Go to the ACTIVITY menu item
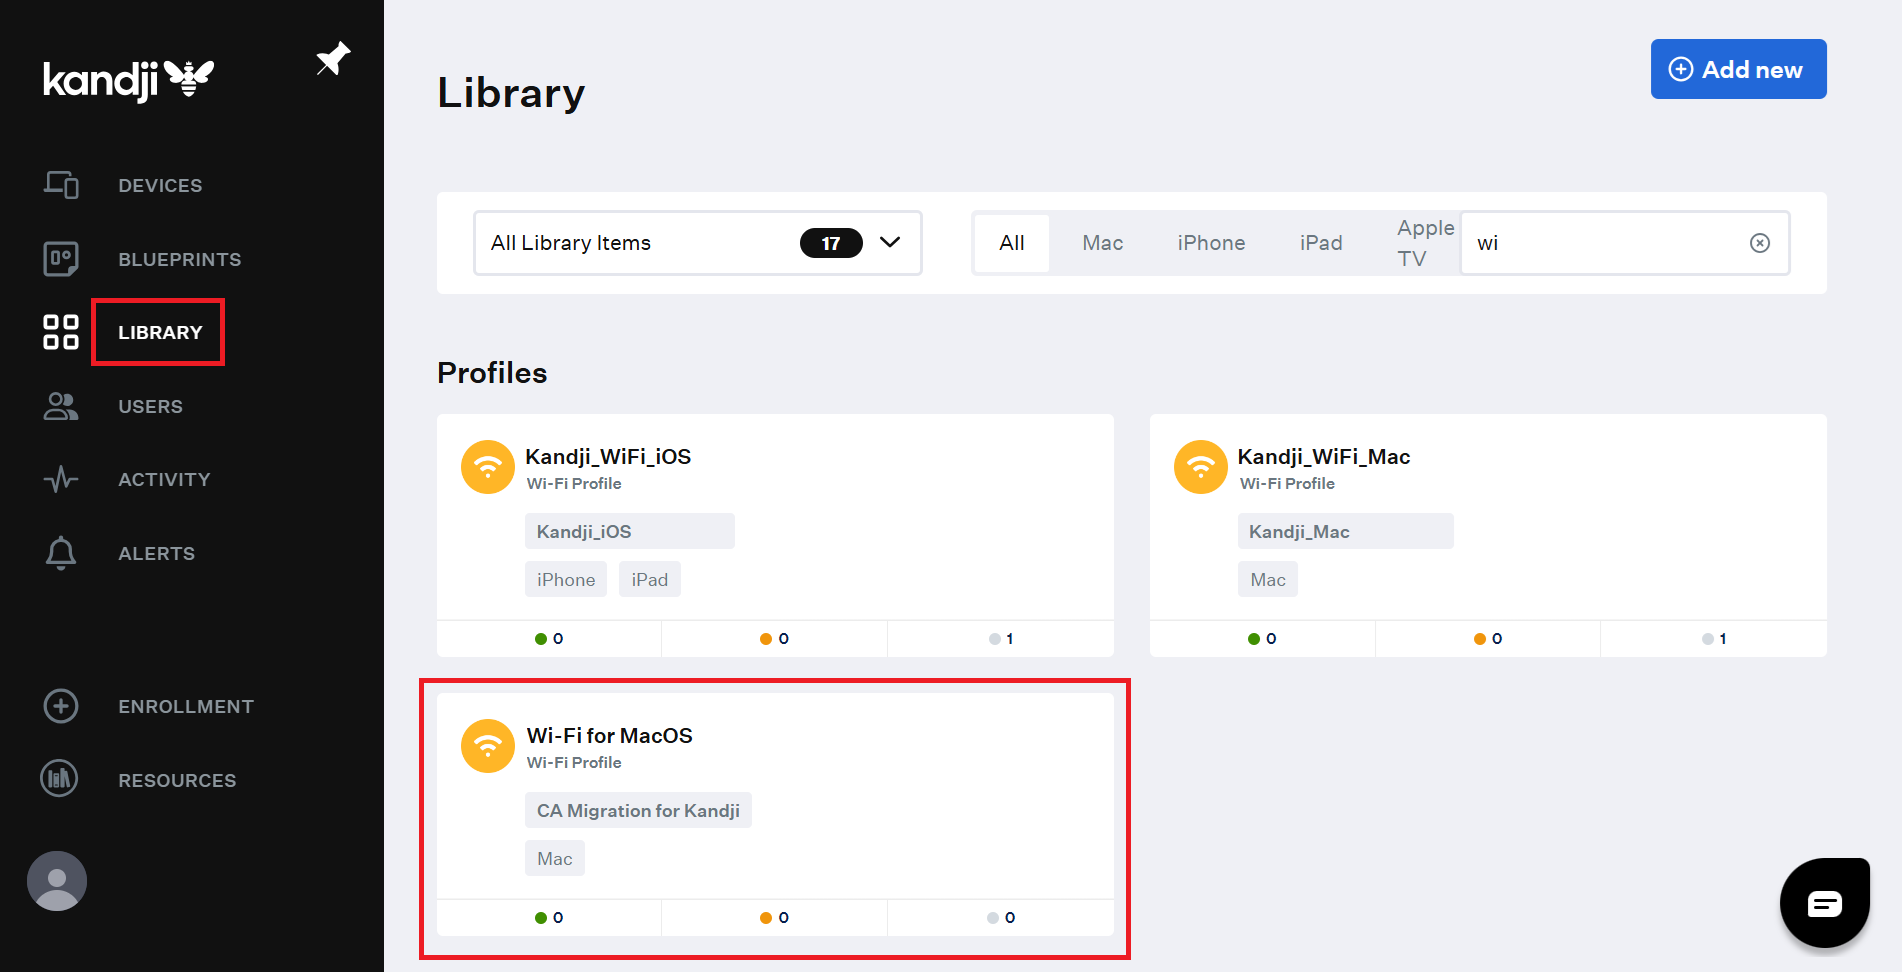Viewport: 1902px width, 972px height. tap(165, 479)
